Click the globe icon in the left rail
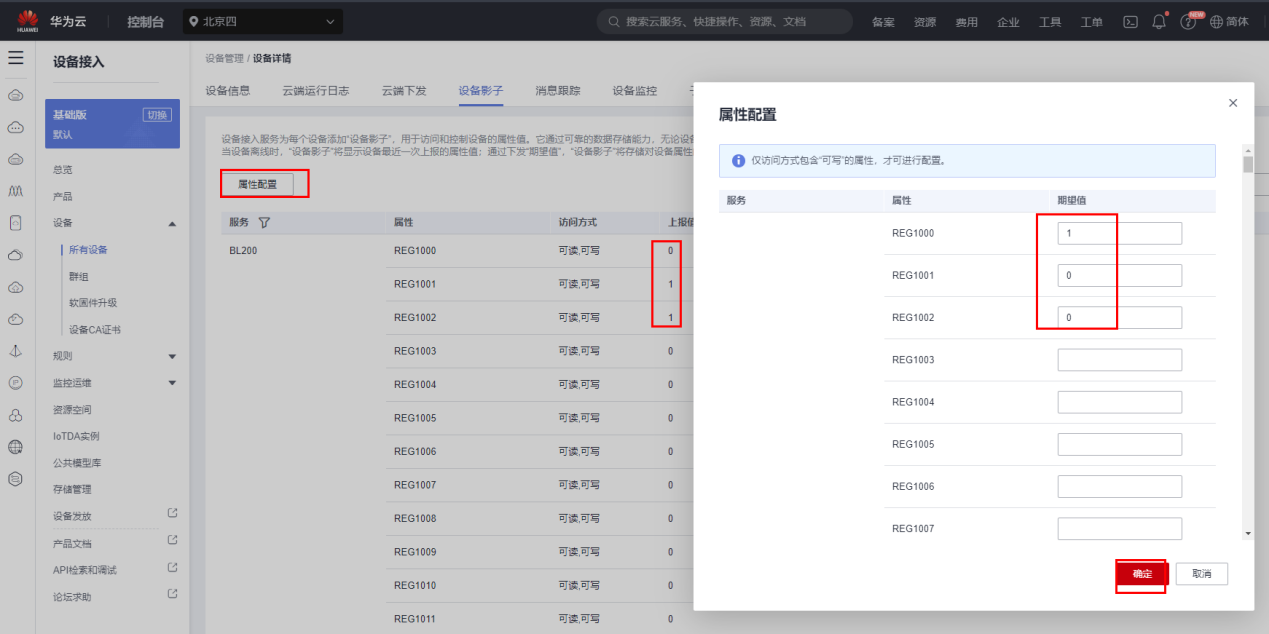Image resolution: width=1269 pixels, height=634 pixels. [15, 447]
